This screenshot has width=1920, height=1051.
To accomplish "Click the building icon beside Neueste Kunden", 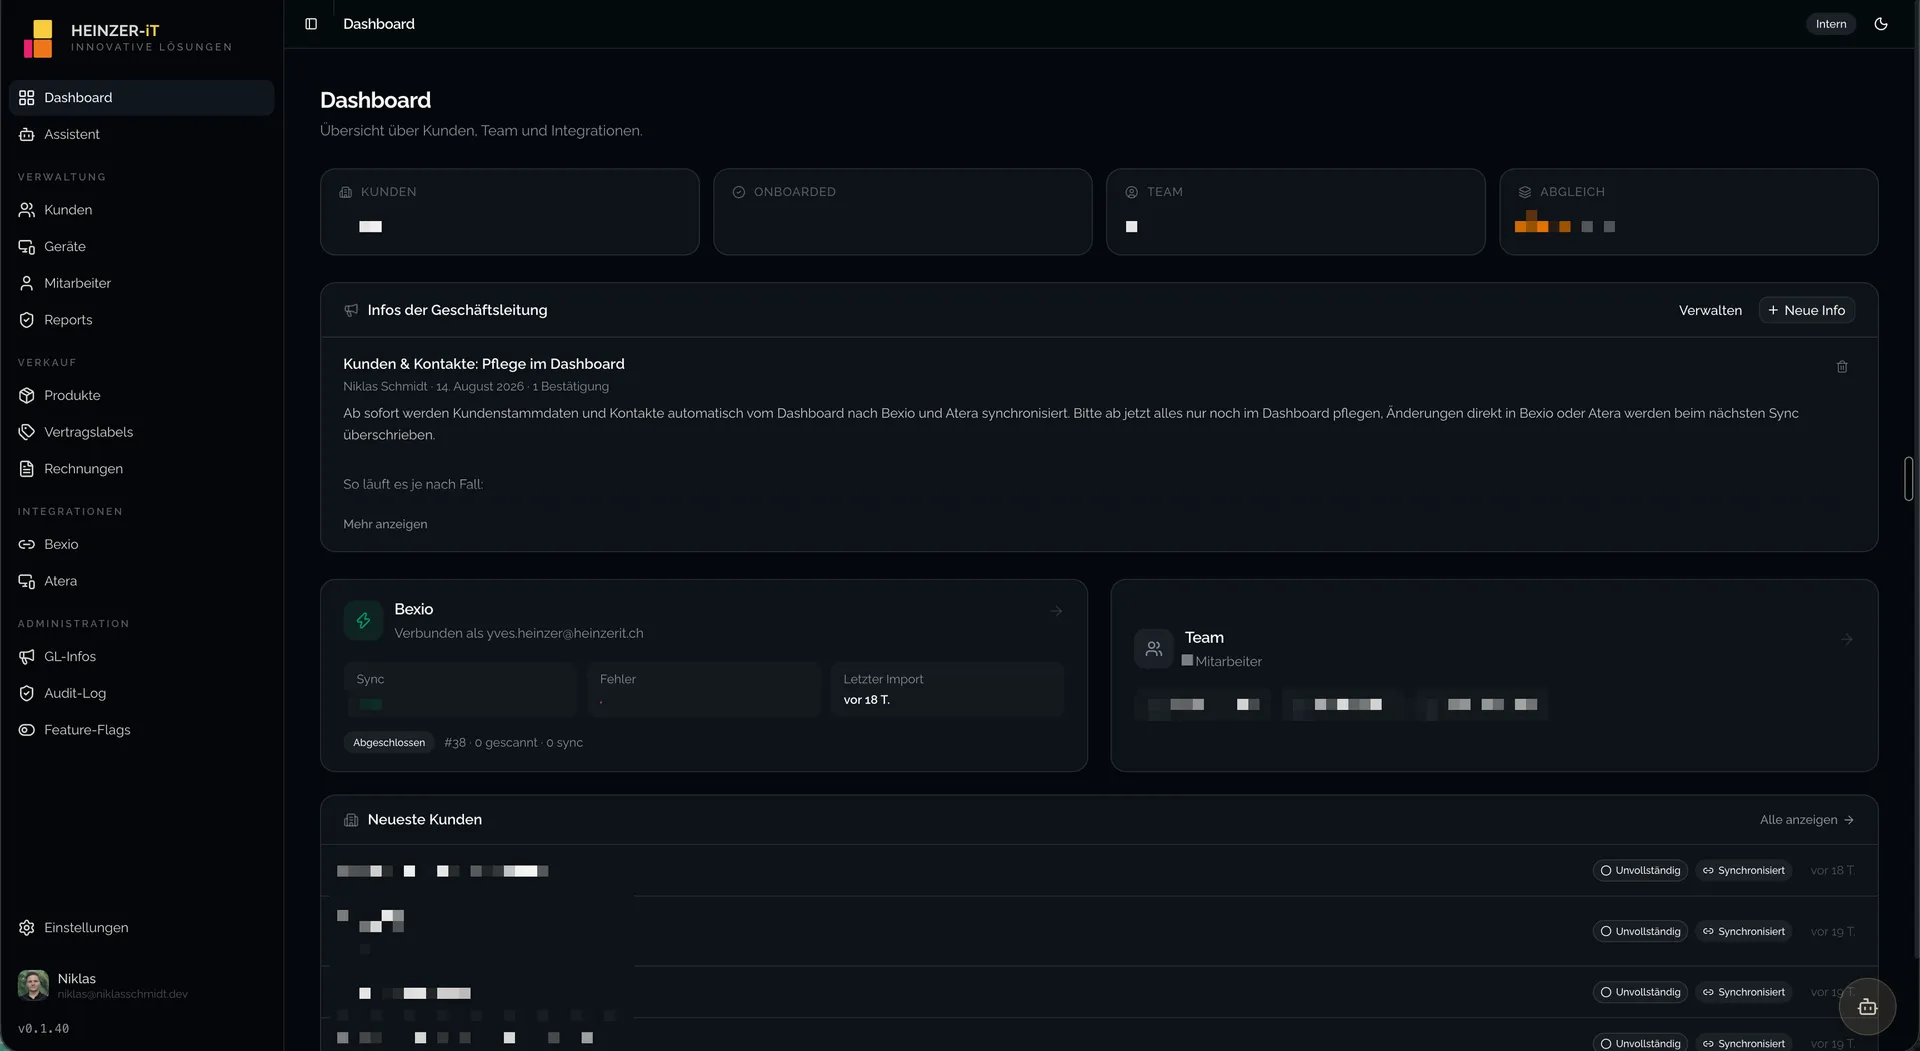I will [x=351, y=820].
